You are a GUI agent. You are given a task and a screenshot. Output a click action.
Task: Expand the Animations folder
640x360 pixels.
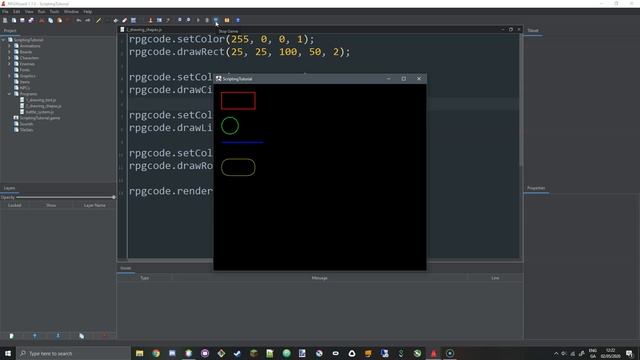(9, 46)
